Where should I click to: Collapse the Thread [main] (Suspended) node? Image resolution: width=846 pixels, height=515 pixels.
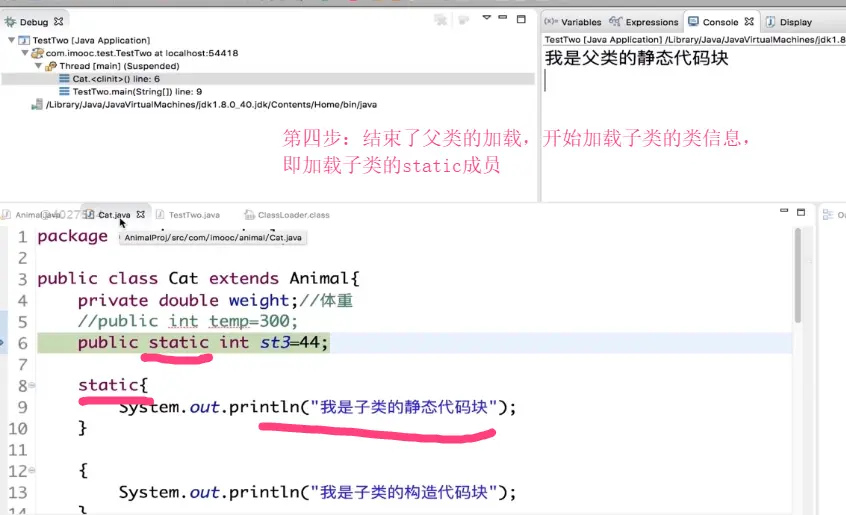click(x=38, y=66)
